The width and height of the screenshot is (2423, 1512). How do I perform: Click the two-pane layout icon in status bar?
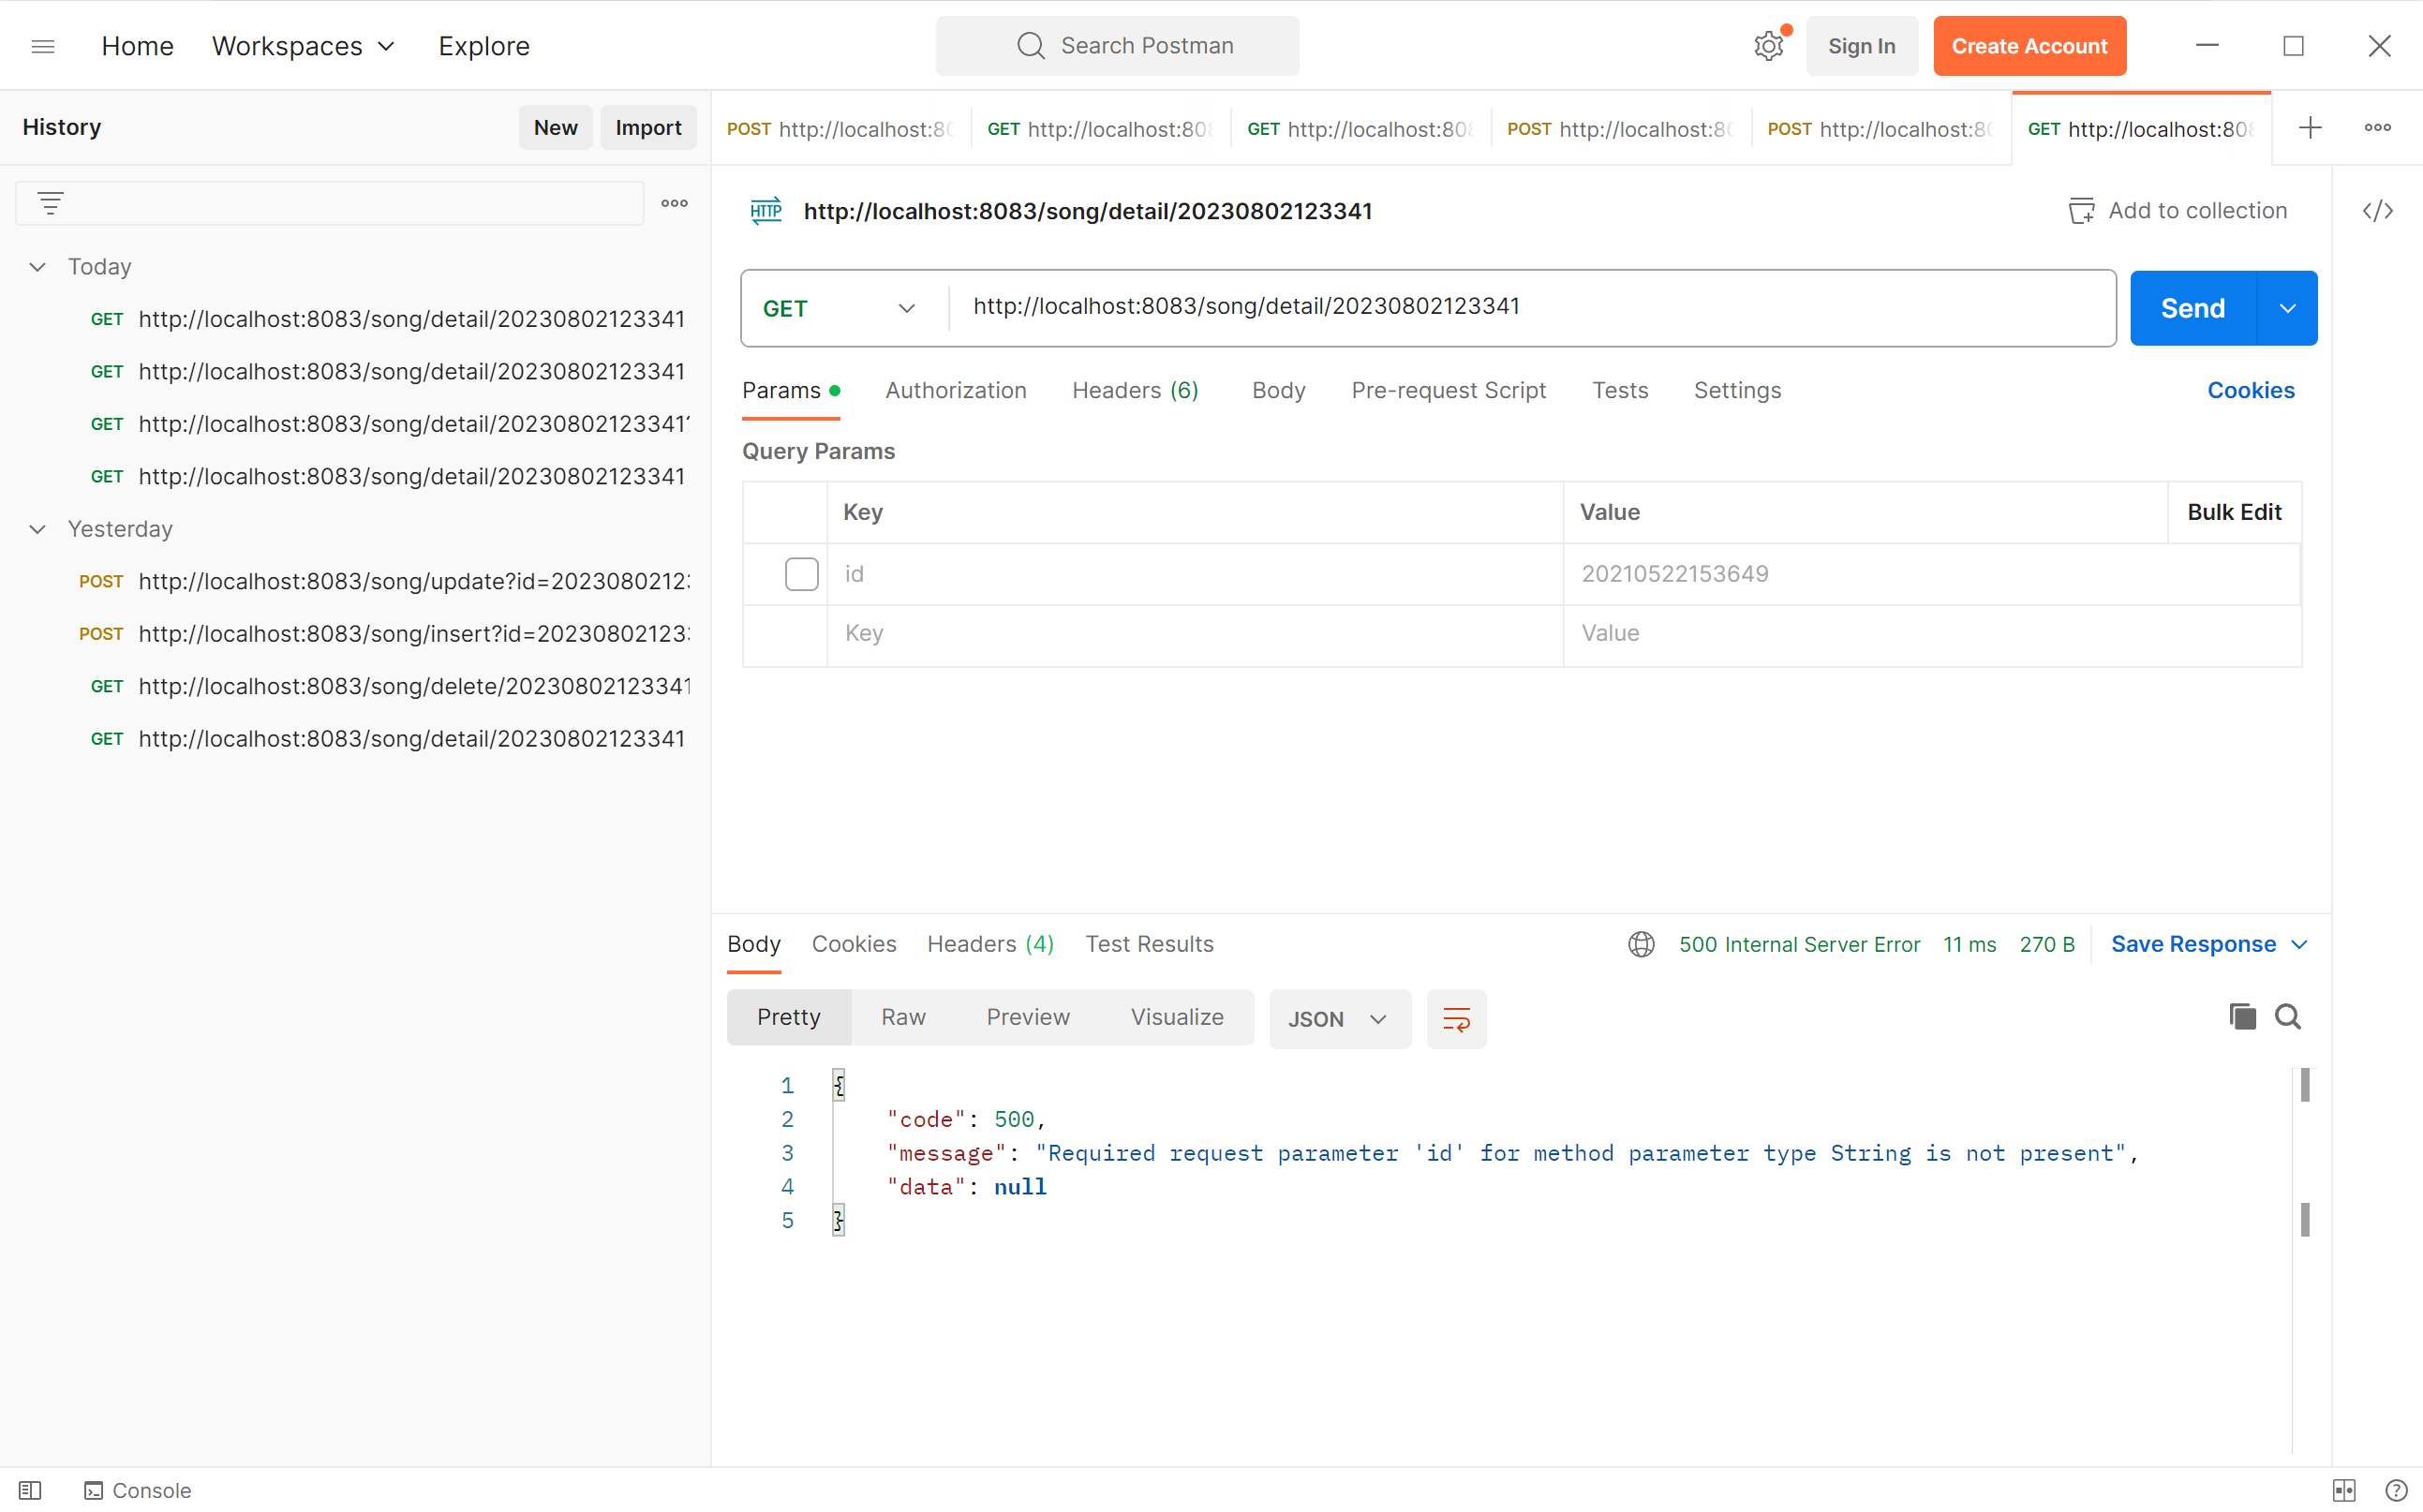(2344, 1490)
